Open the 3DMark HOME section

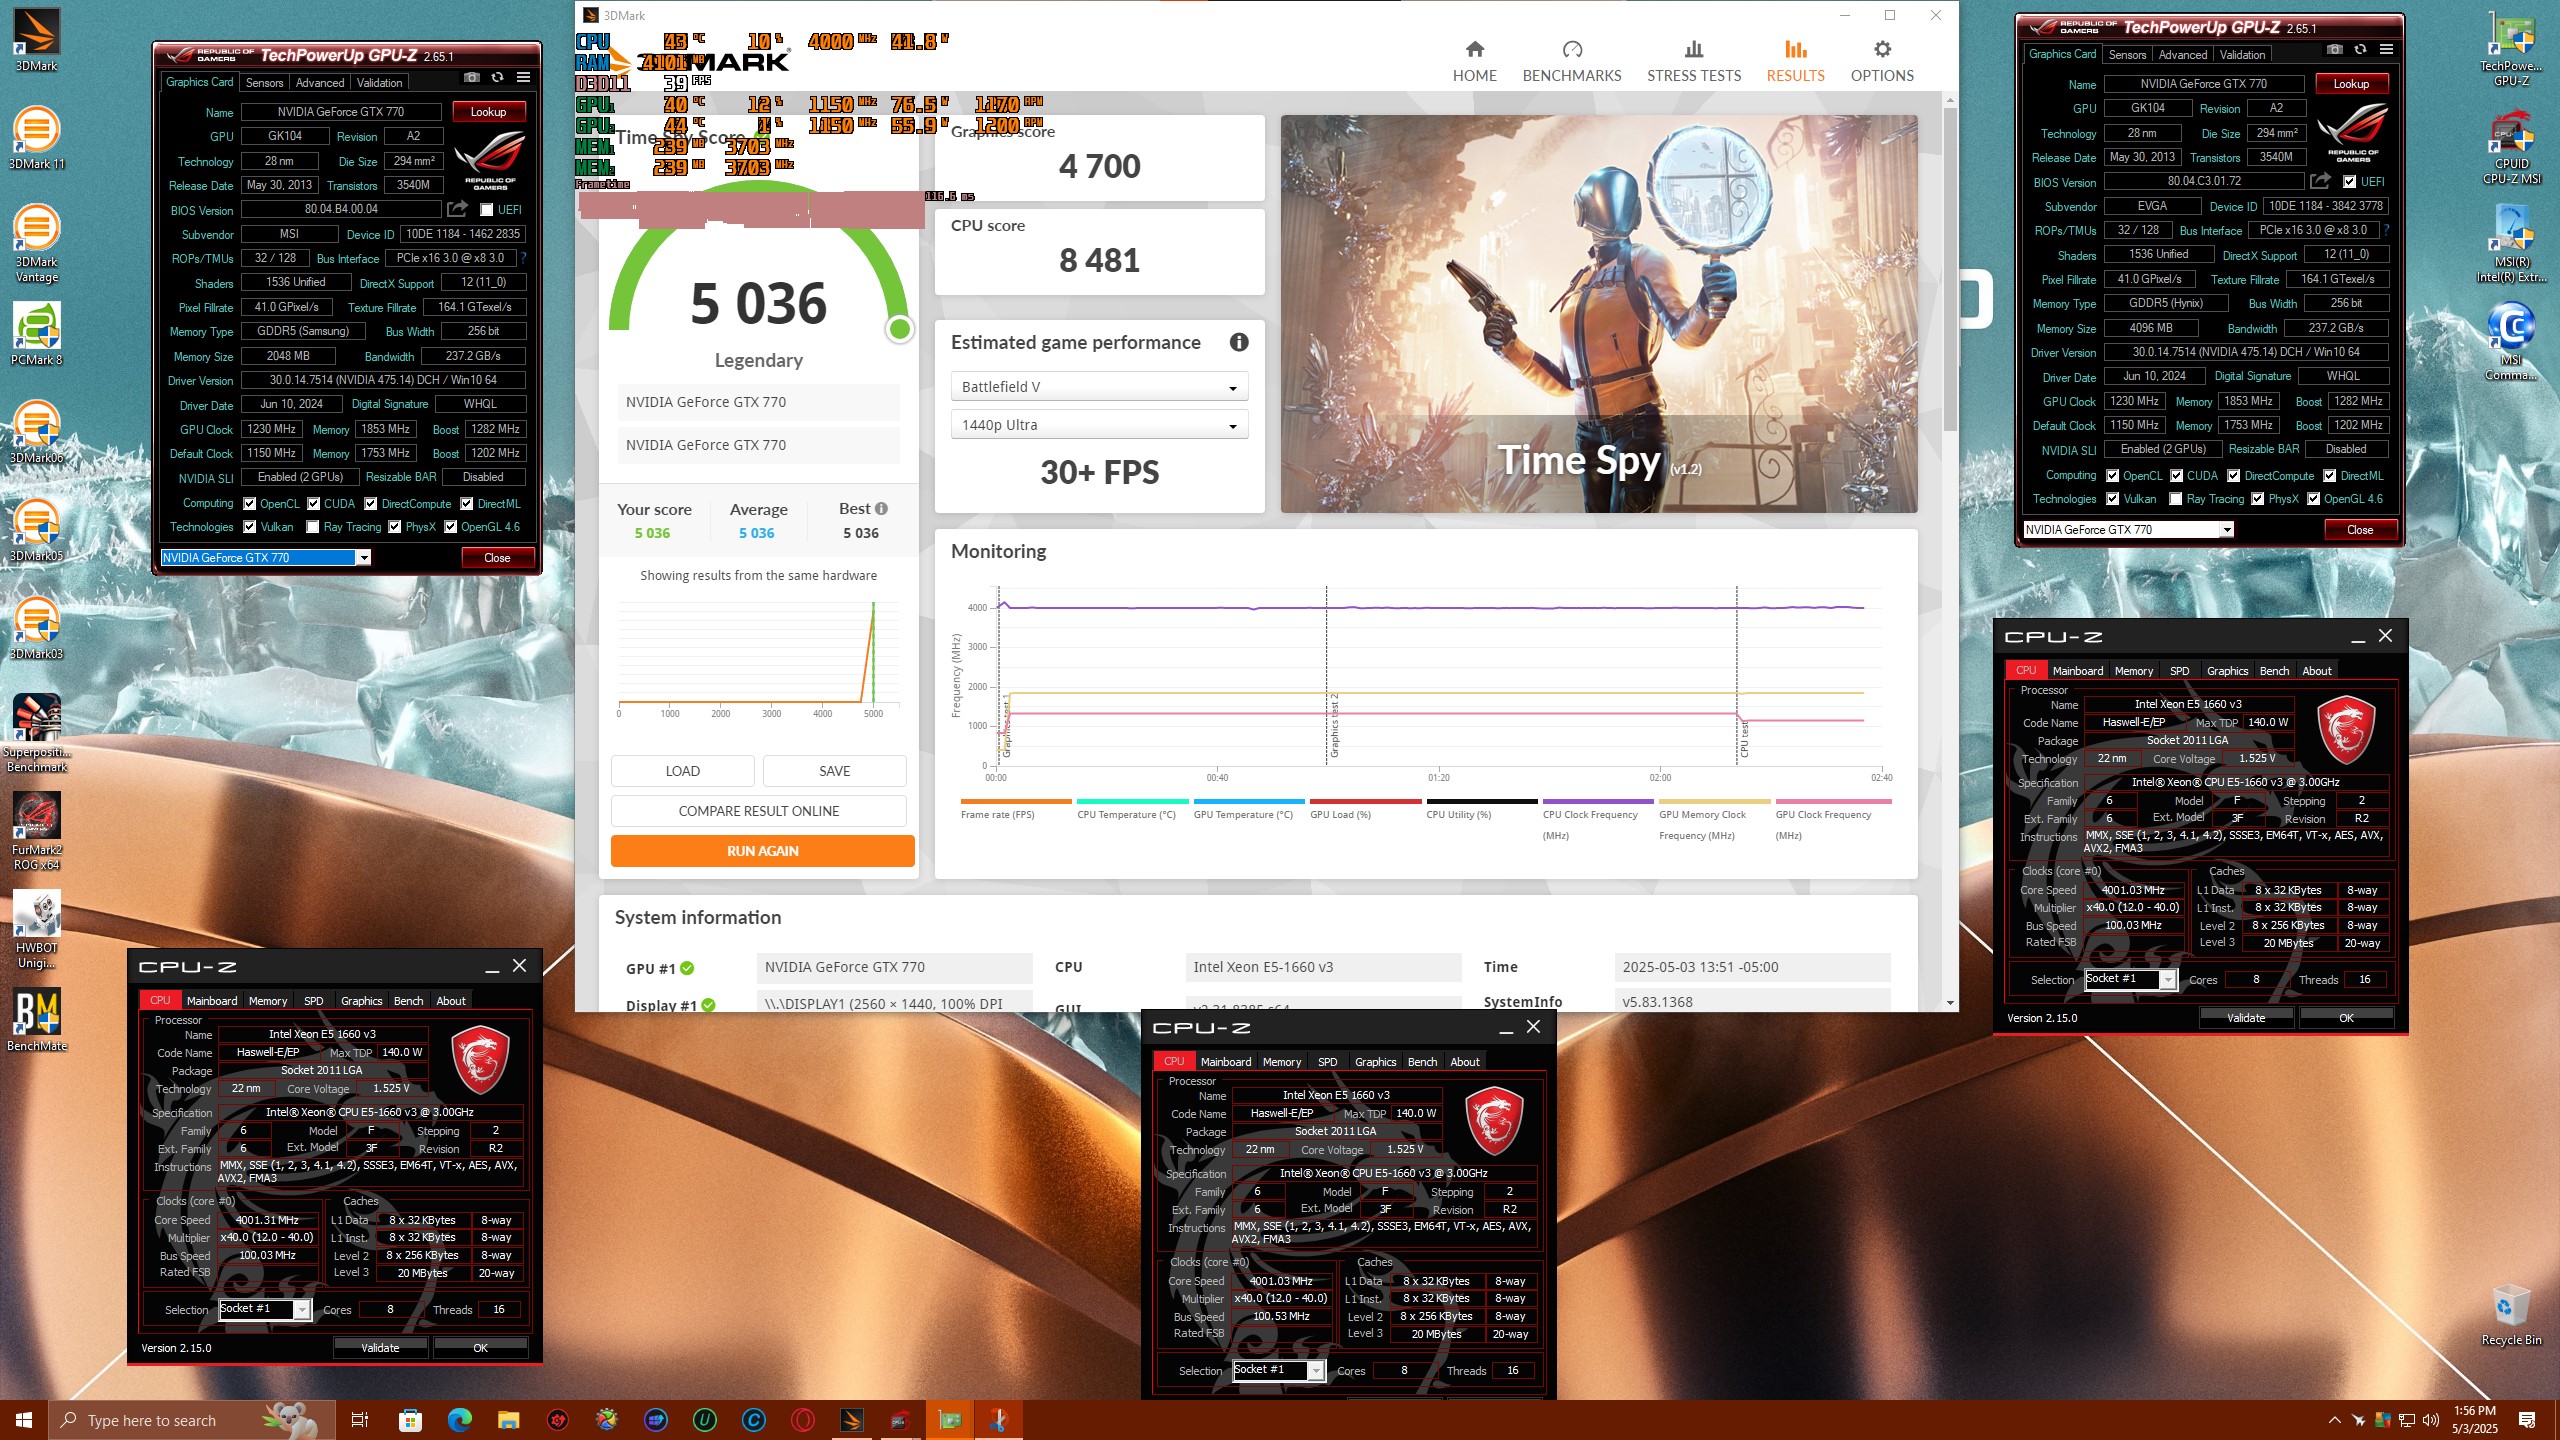pyautogui.click(x=1474, y=62)
